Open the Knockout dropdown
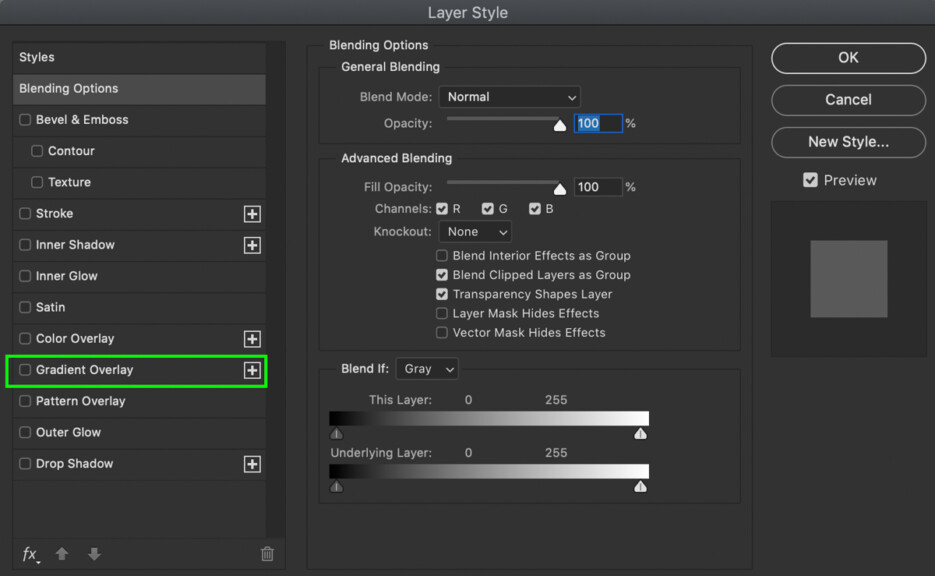 [474, 231]
